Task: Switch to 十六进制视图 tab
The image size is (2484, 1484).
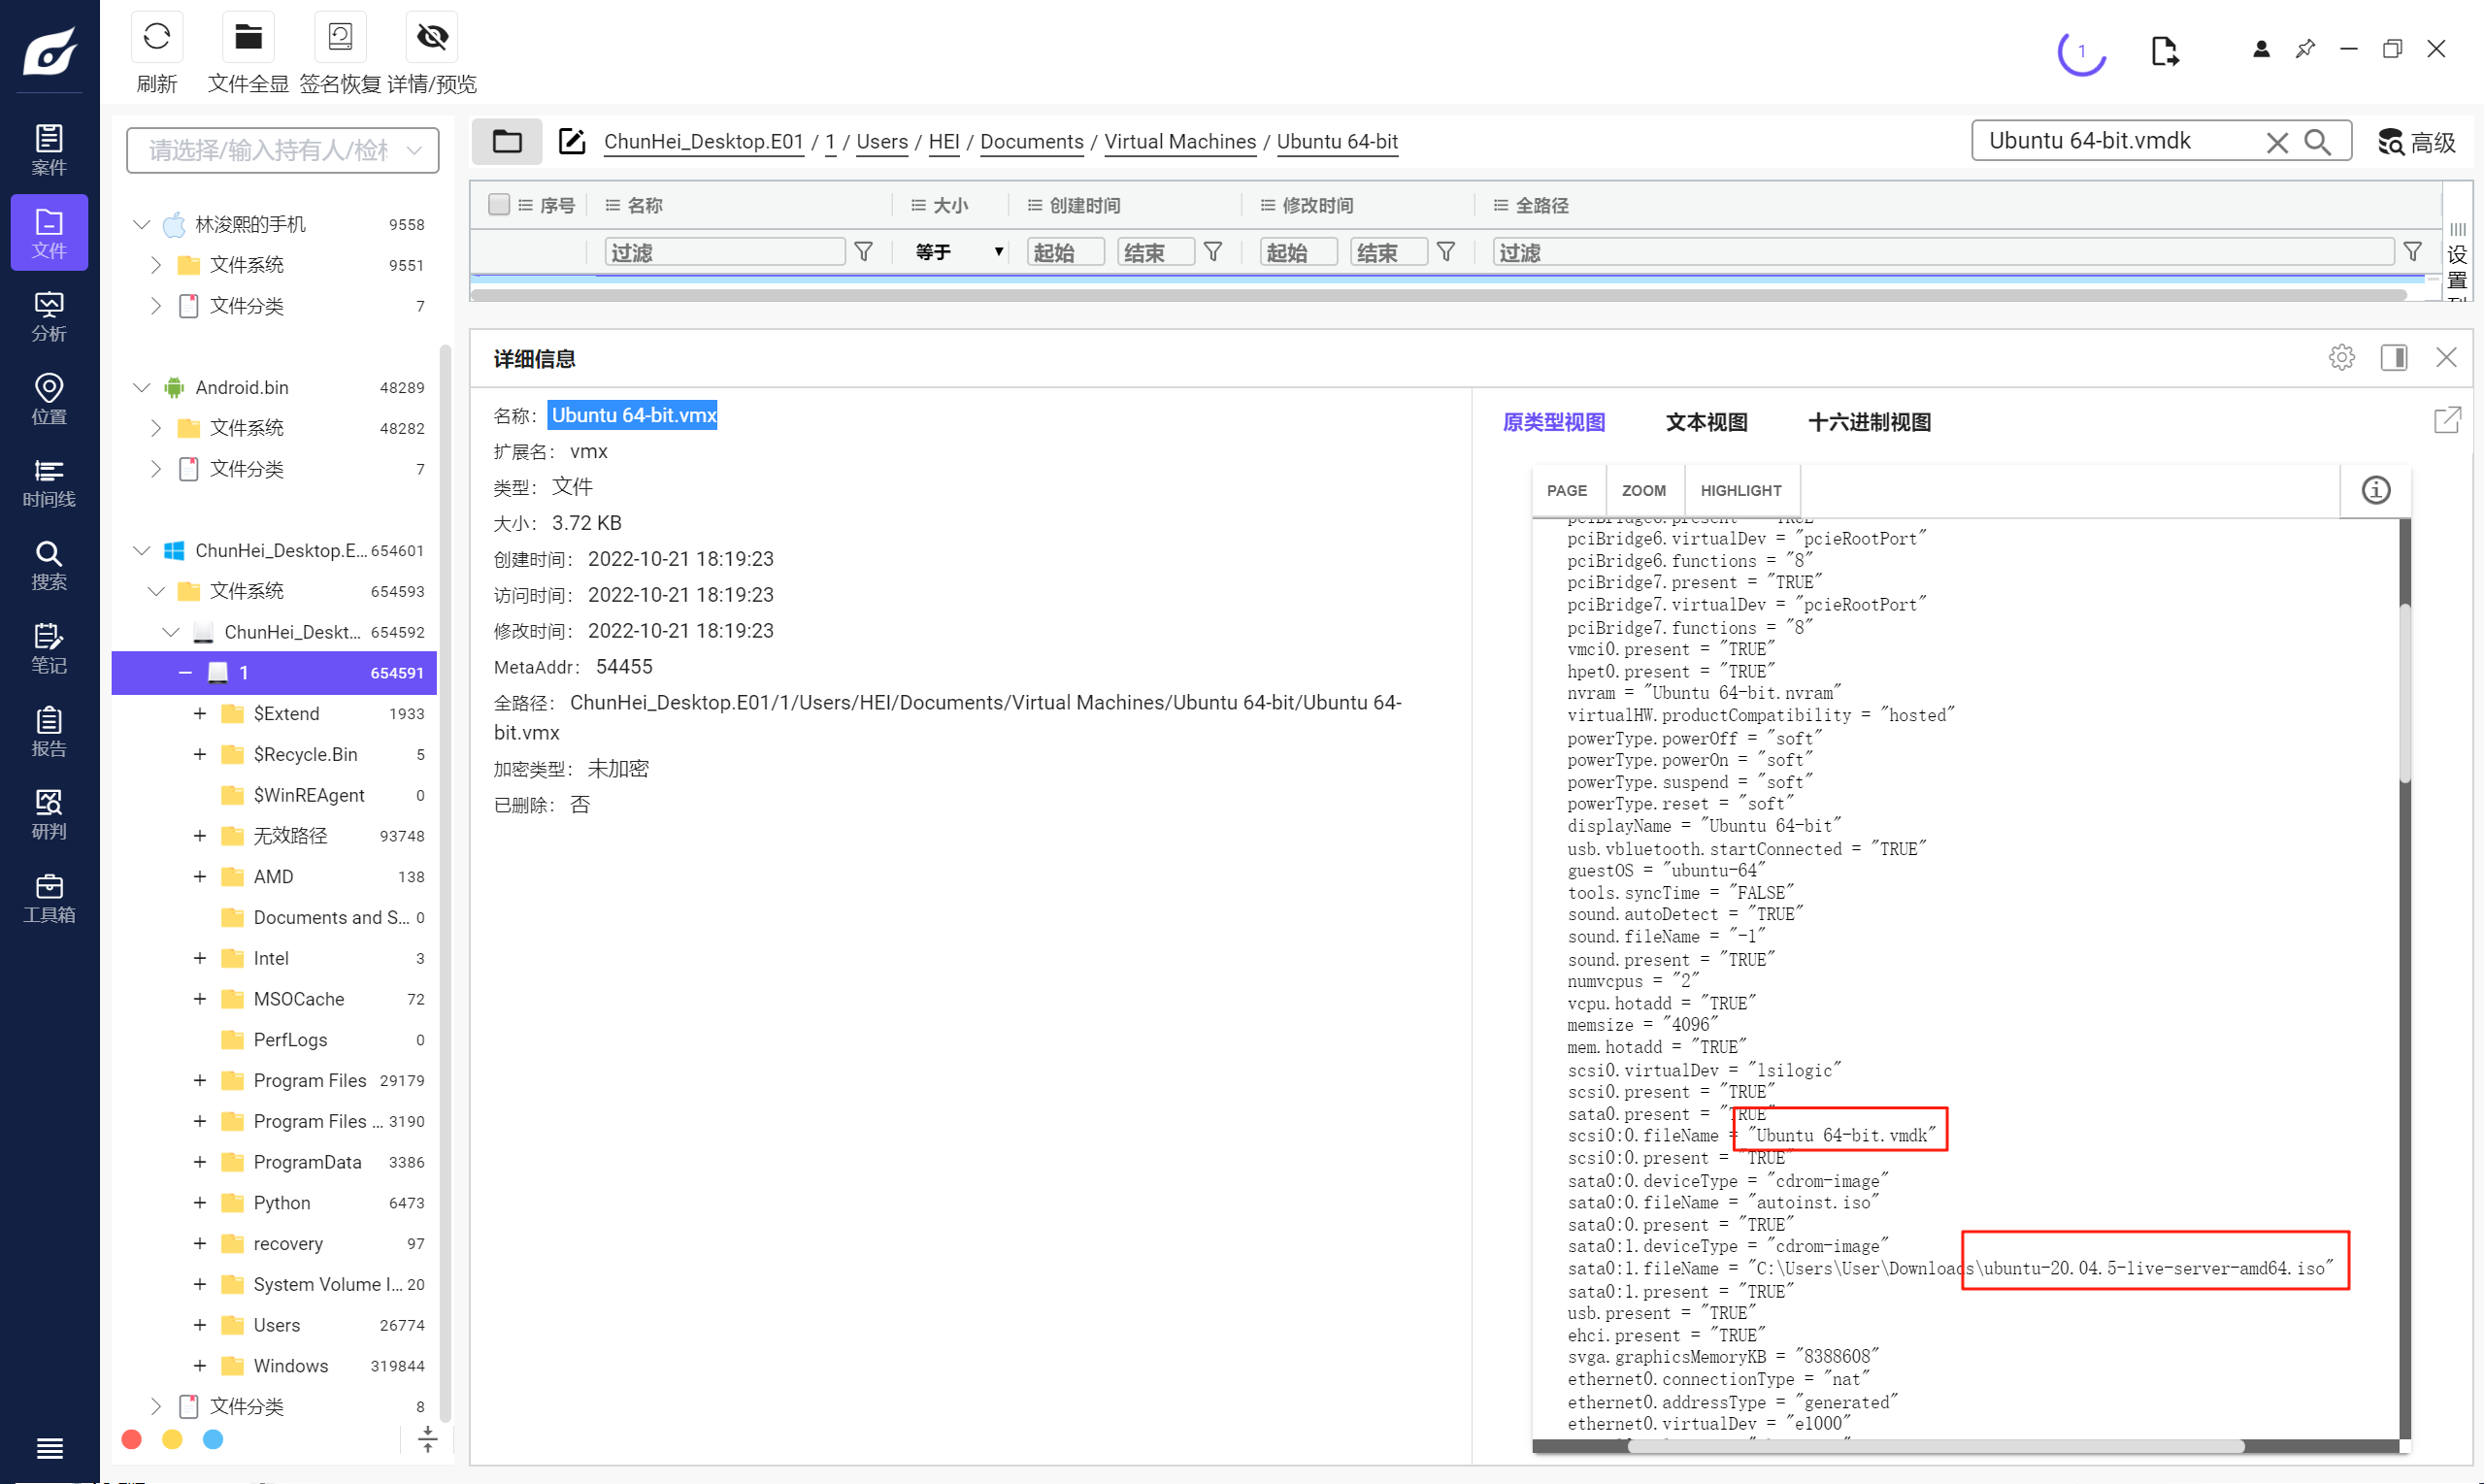Action: (x=1869, y=422)
